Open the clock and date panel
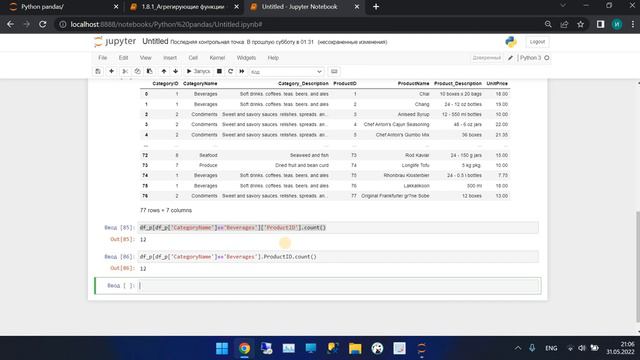The height and width of the screenshot is (360, 640). [x=620, y=348]
